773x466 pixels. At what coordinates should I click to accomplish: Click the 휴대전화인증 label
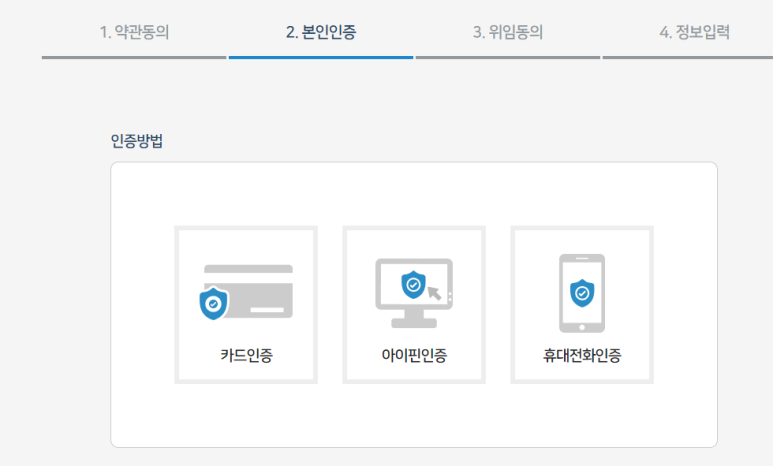582,355
